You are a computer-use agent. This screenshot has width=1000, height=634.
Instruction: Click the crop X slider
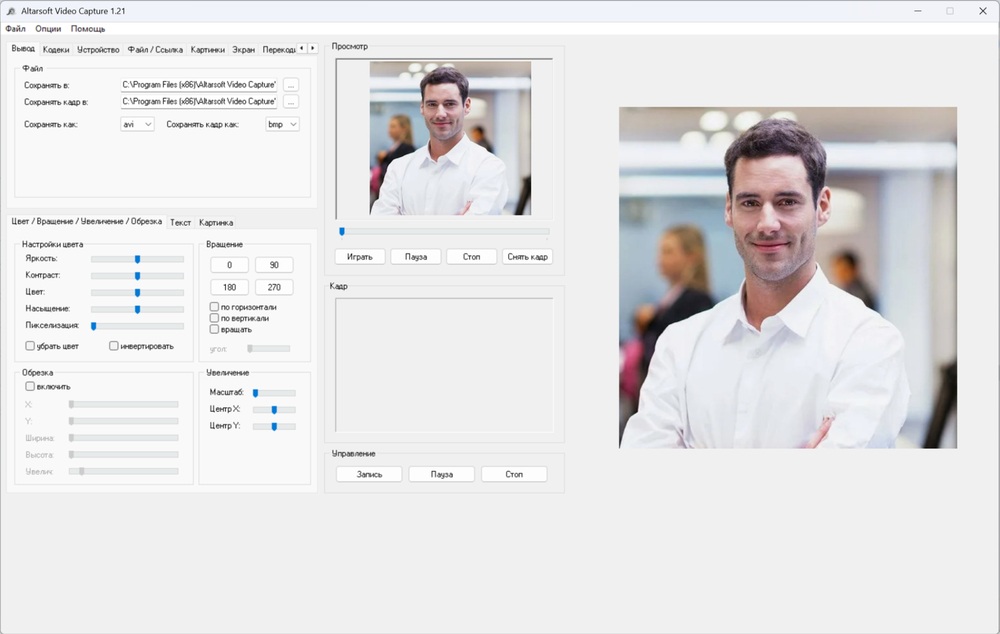click(x=124, y=404)
